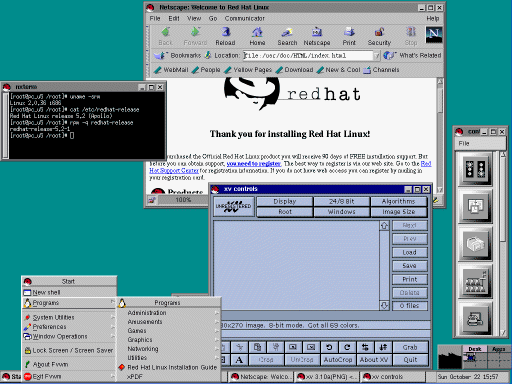Open the Algorithms menu in xv controls
The image size is (512, 384).
pyautogui.click(x=399, y=201)
